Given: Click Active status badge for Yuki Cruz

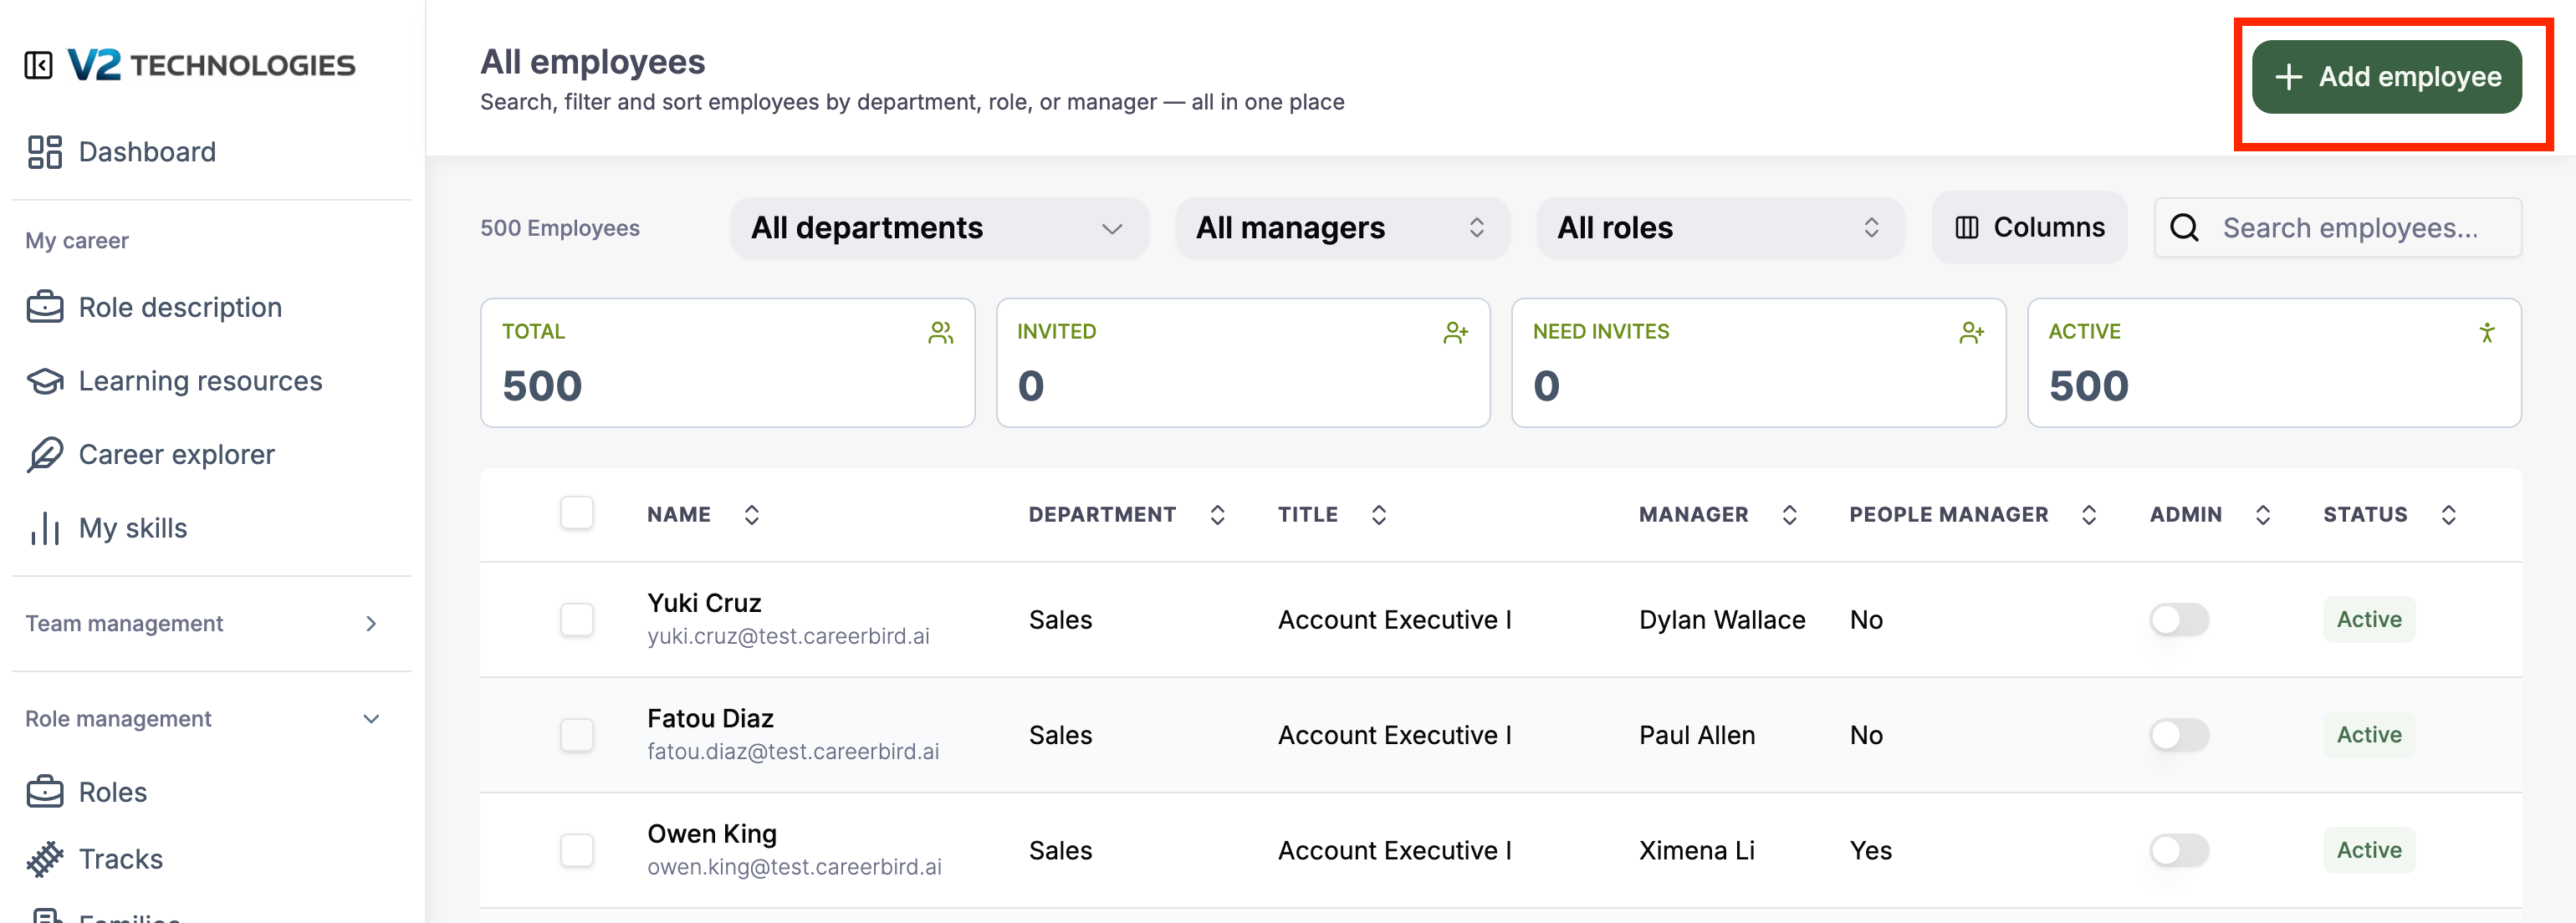Looking at the screenshot, I should (2369, 620).
